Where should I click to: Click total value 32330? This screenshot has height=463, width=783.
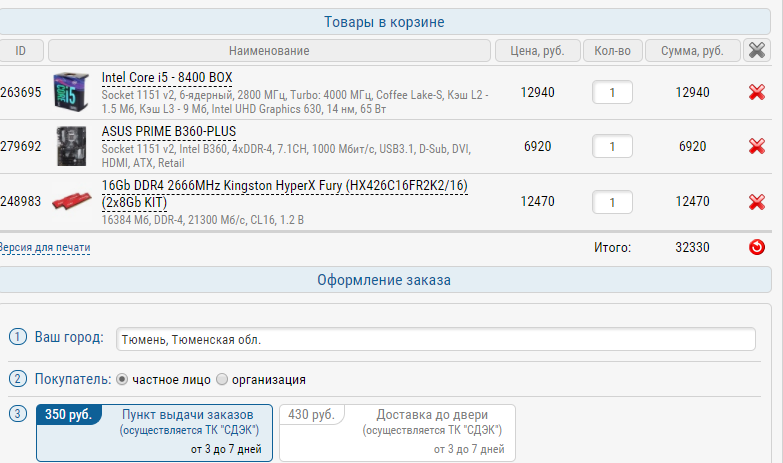point(692,247)
